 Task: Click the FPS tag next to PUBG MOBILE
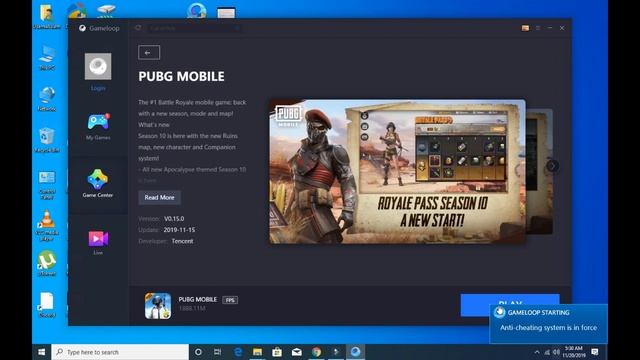coord(230,300)
